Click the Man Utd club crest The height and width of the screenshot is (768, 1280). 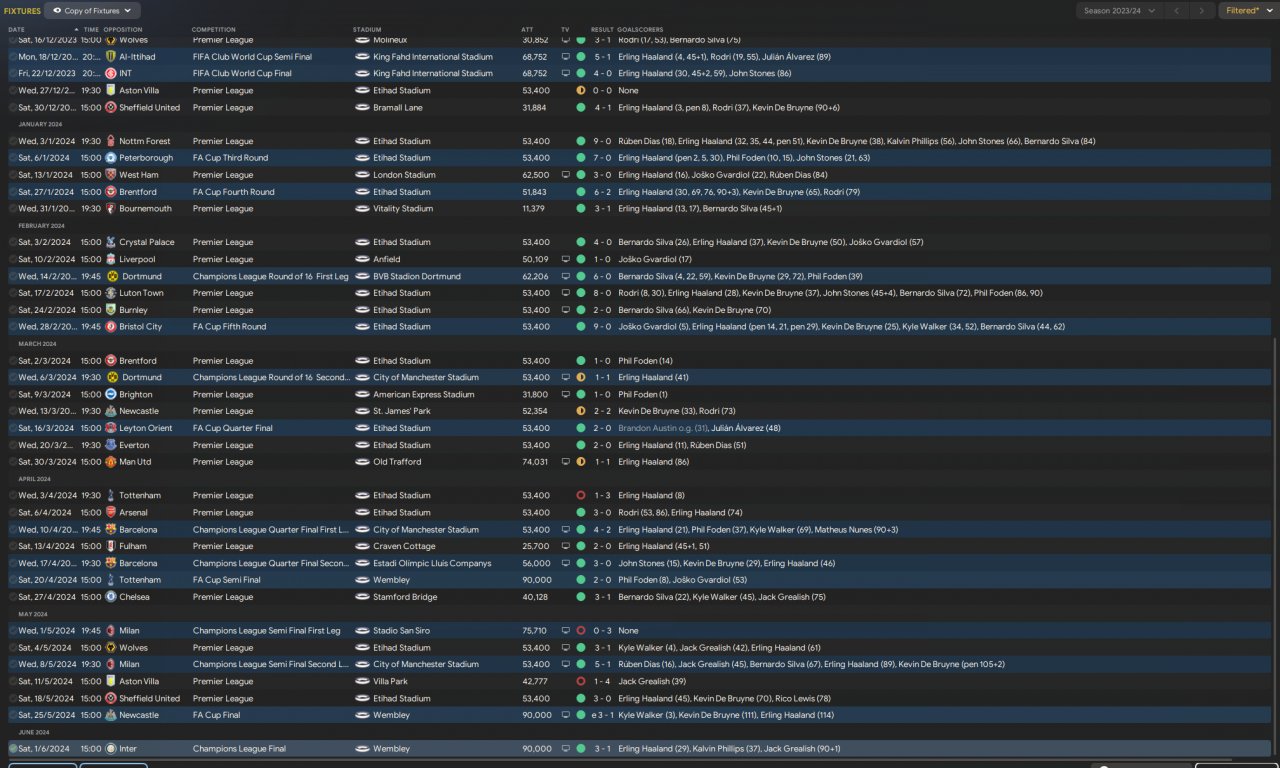tap(111, 462)
